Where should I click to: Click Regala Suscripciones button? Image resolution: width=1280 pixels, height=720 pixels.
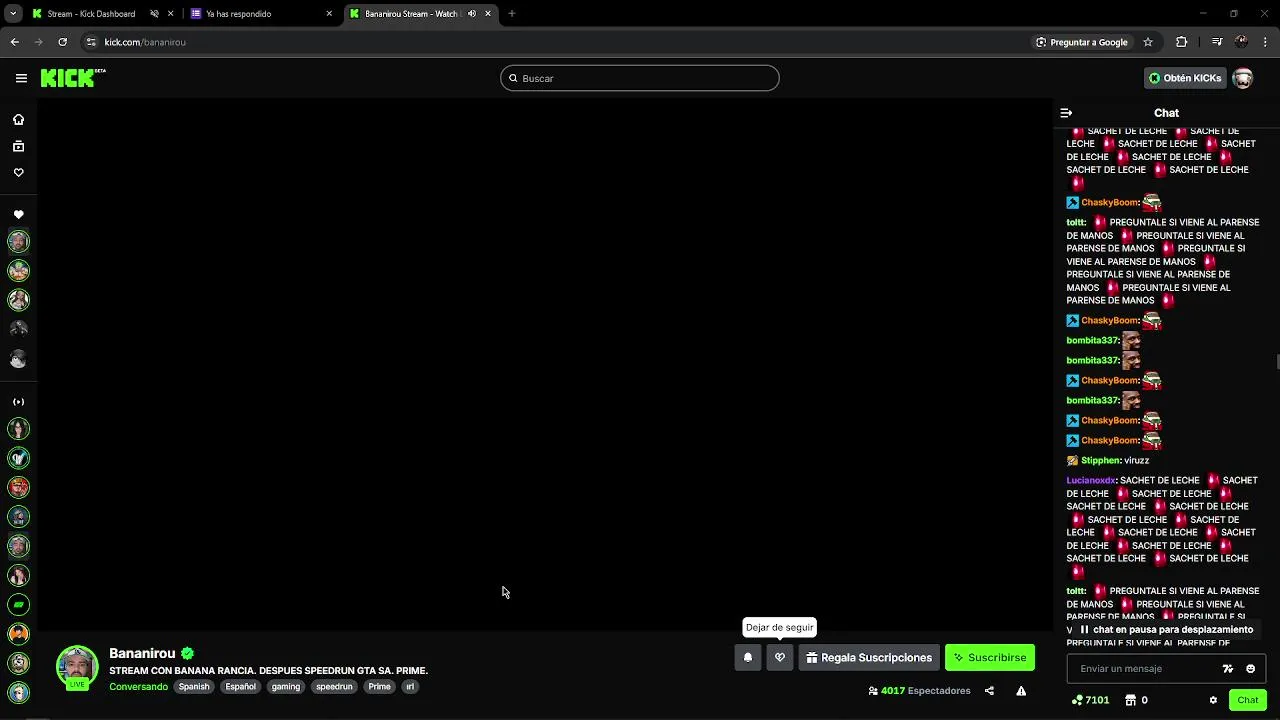pyautogui.click(x=869, y=657)
